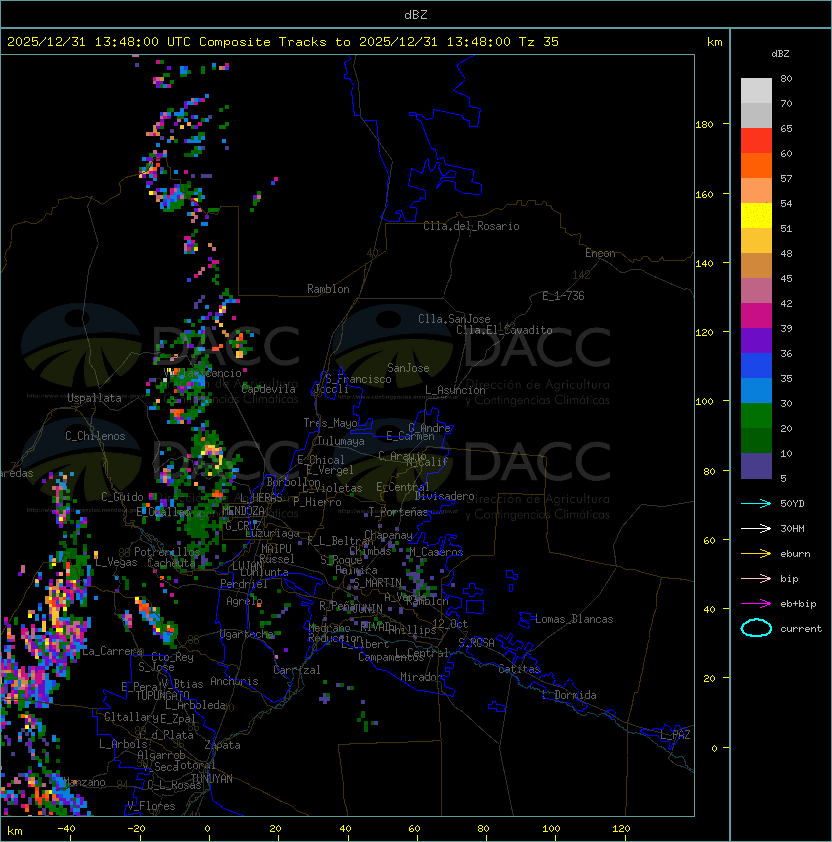Click the '50YD' legend label
Screen dimensions: 832x842
(x=792, y=504)
